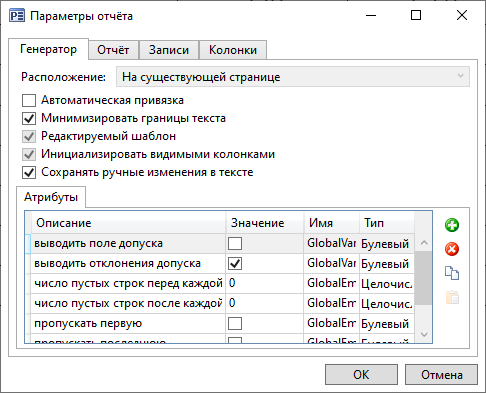Viewport: 486px width, 393px height.
Task: Click Булевый type cell of выводить поле допуска
Action: point(387,244)
